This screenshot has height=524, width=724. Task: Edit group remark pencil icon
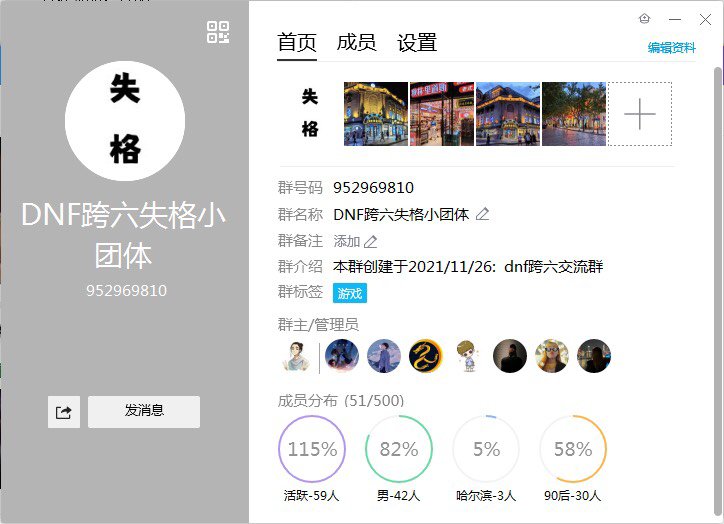click(x=370, y=241)
